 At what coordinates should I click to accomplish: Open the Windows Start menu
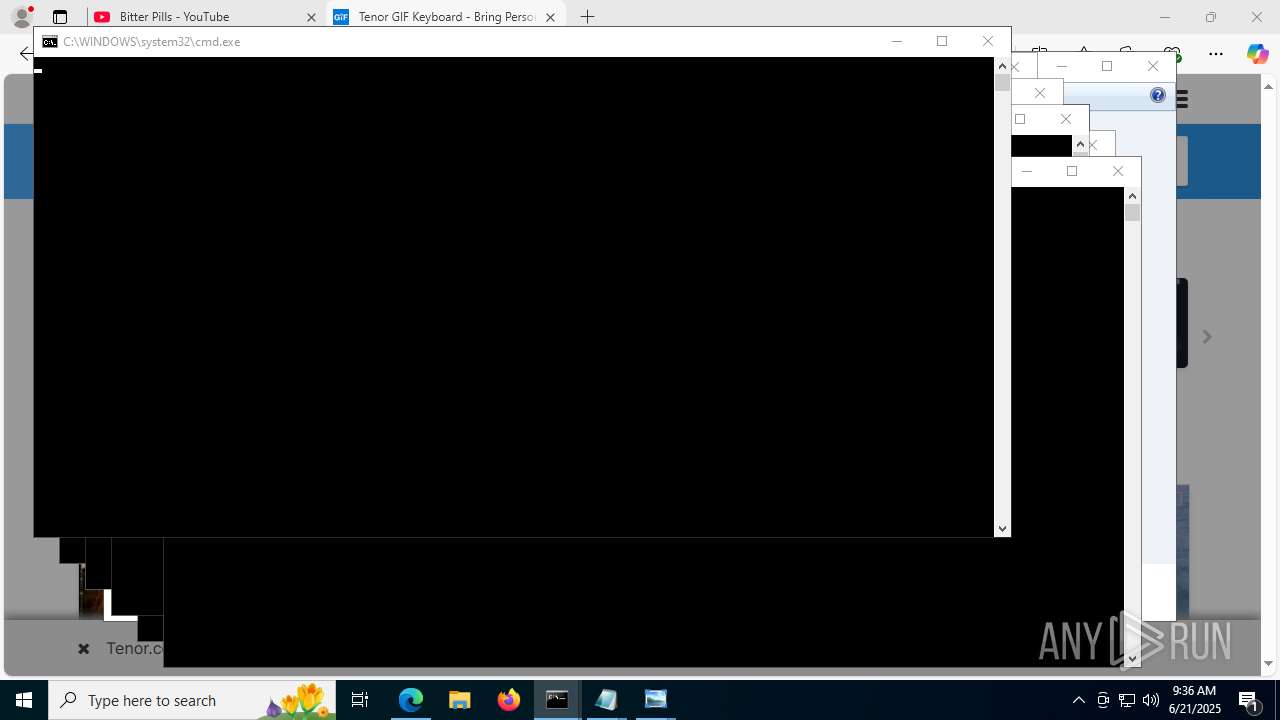[24, 700]
